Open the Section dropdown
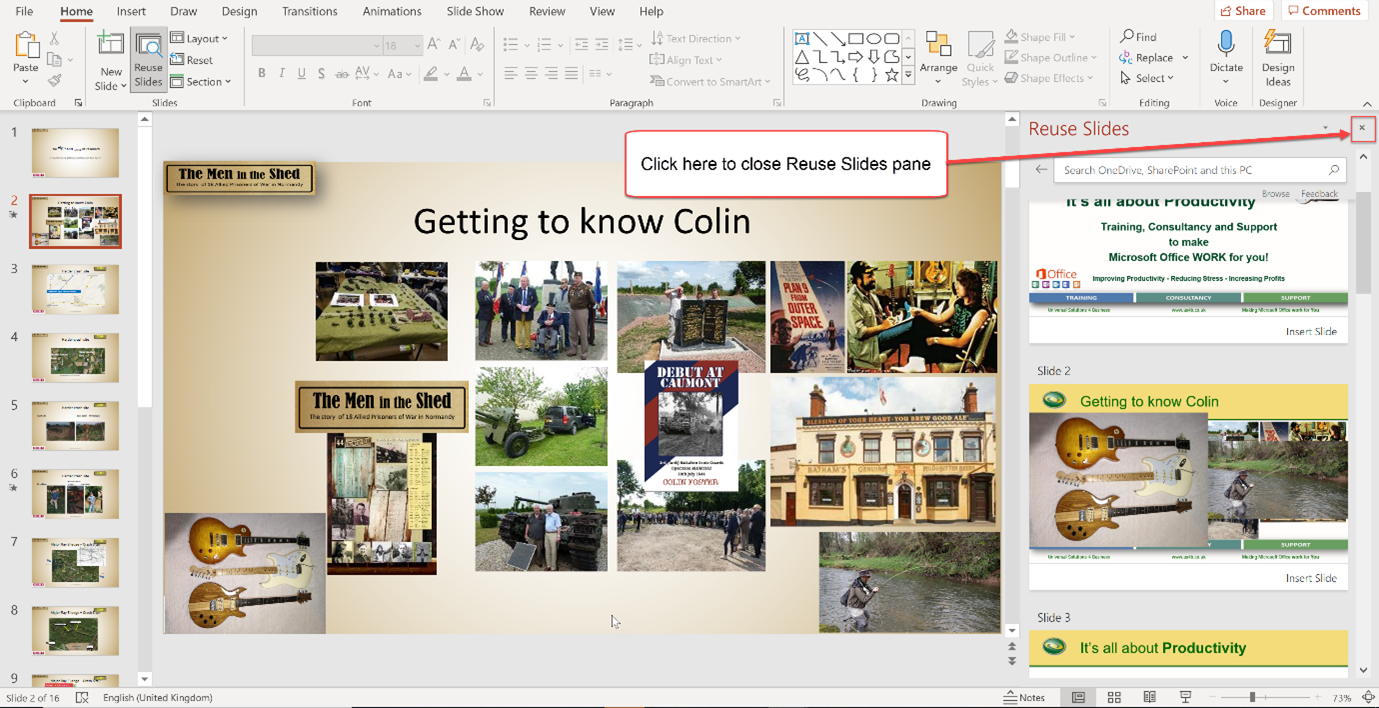1379x708 pixels. click(201, 82)
